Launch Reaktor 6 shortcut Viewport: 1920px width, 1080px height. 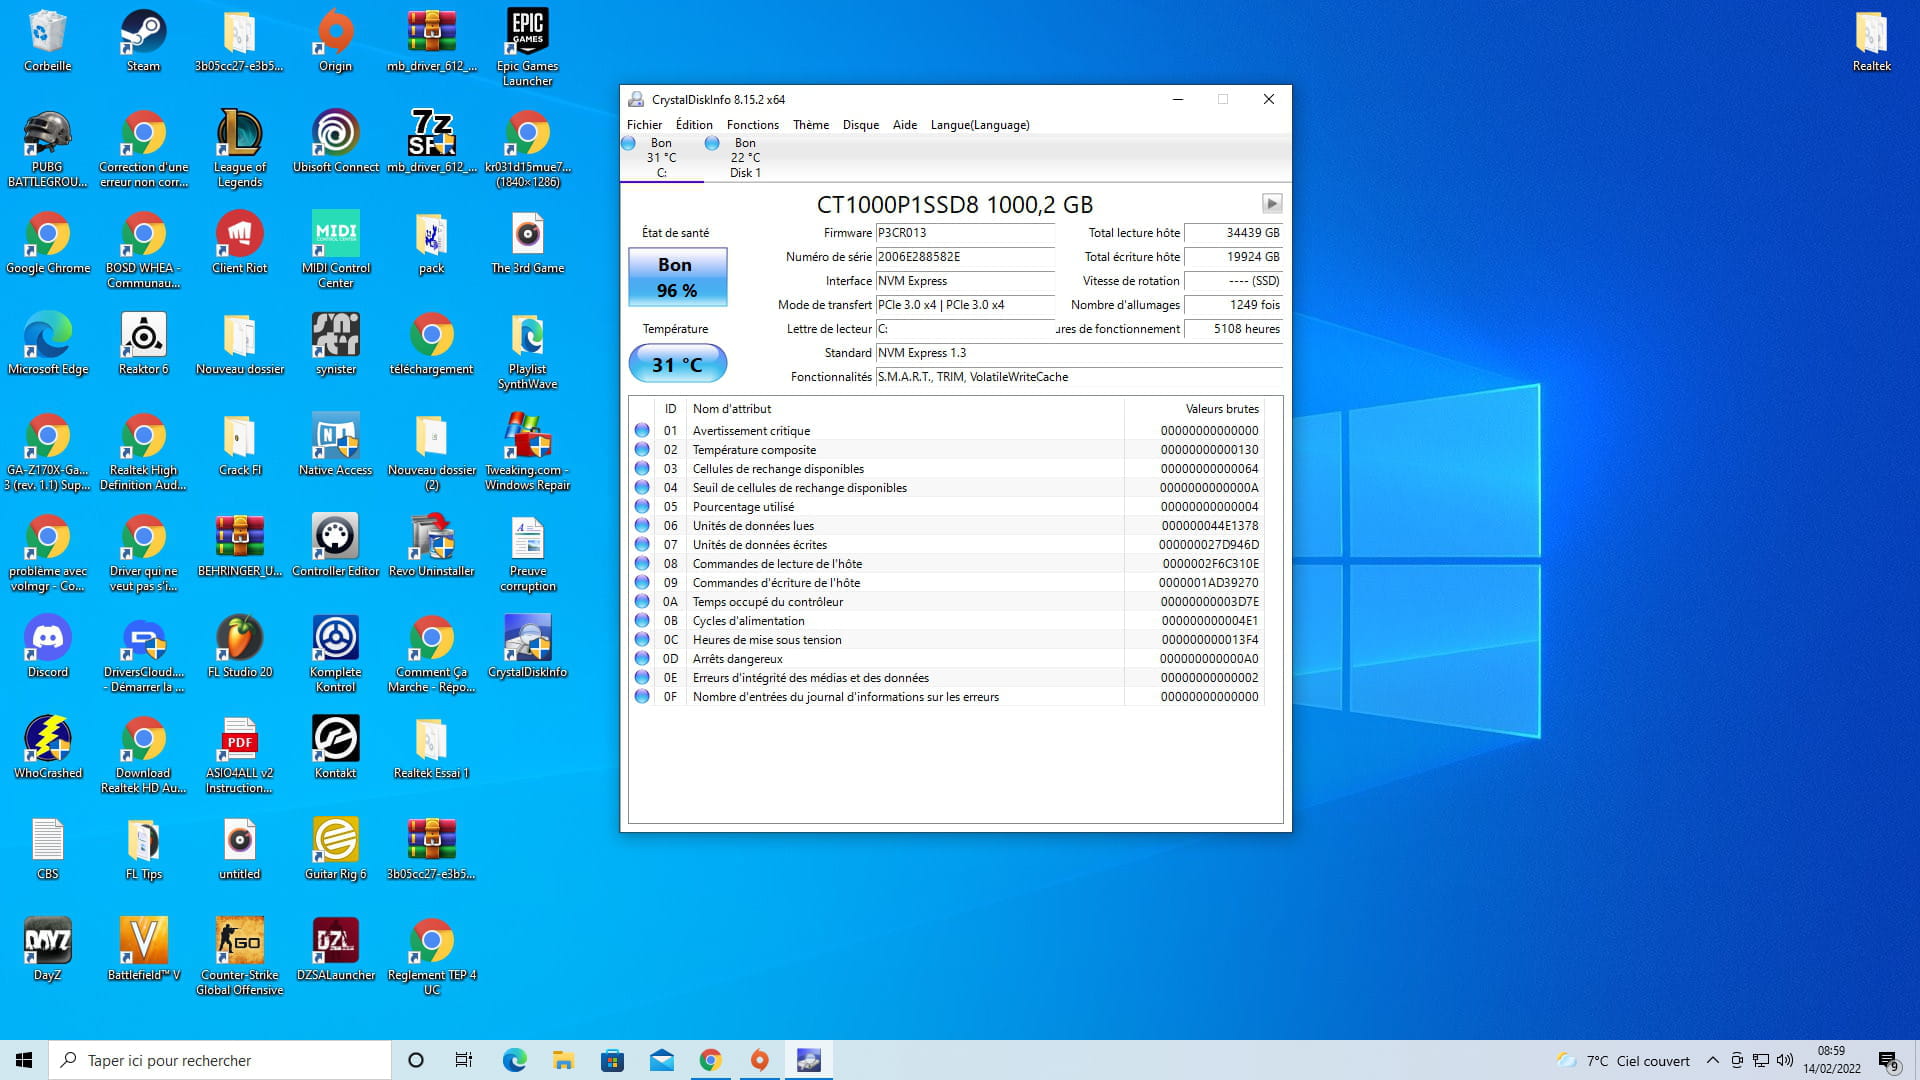click(x=143, y=344)
